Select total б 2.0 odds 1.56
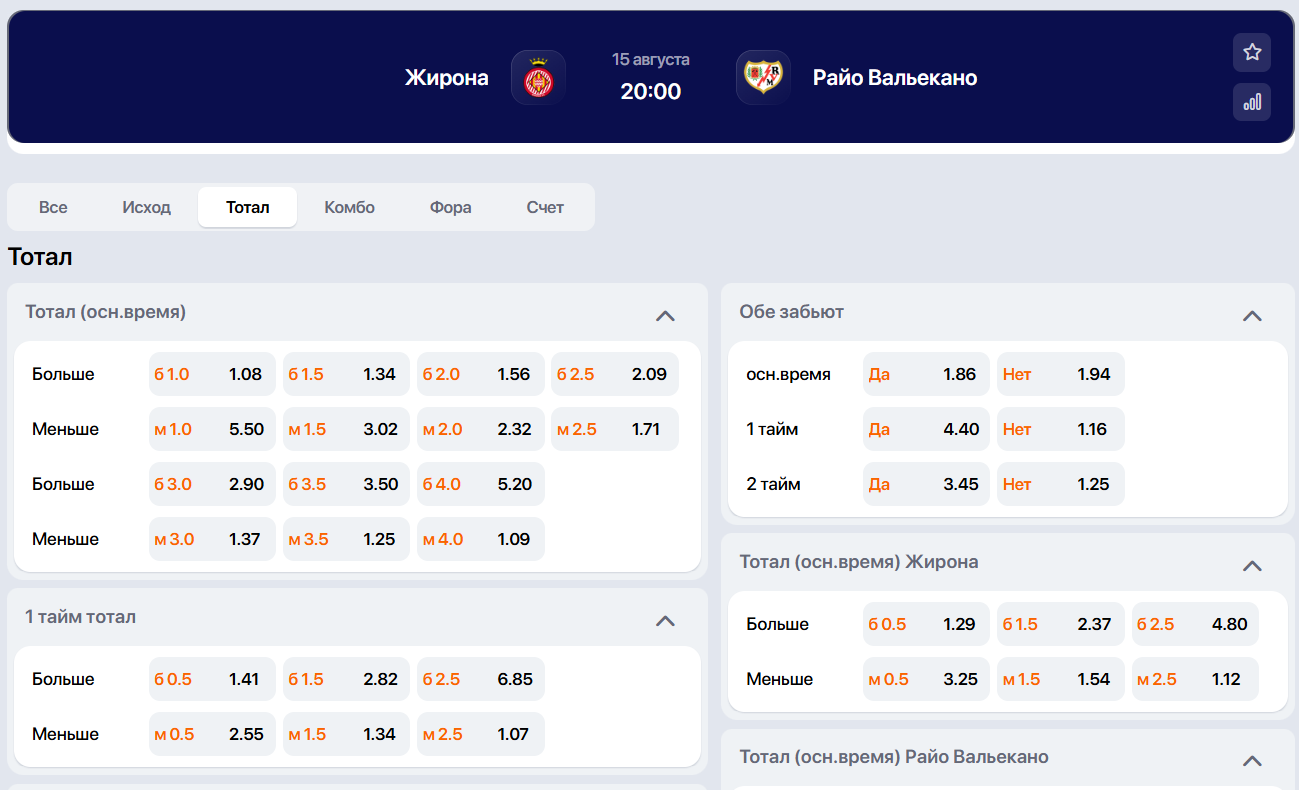 [x=481, y=374]
